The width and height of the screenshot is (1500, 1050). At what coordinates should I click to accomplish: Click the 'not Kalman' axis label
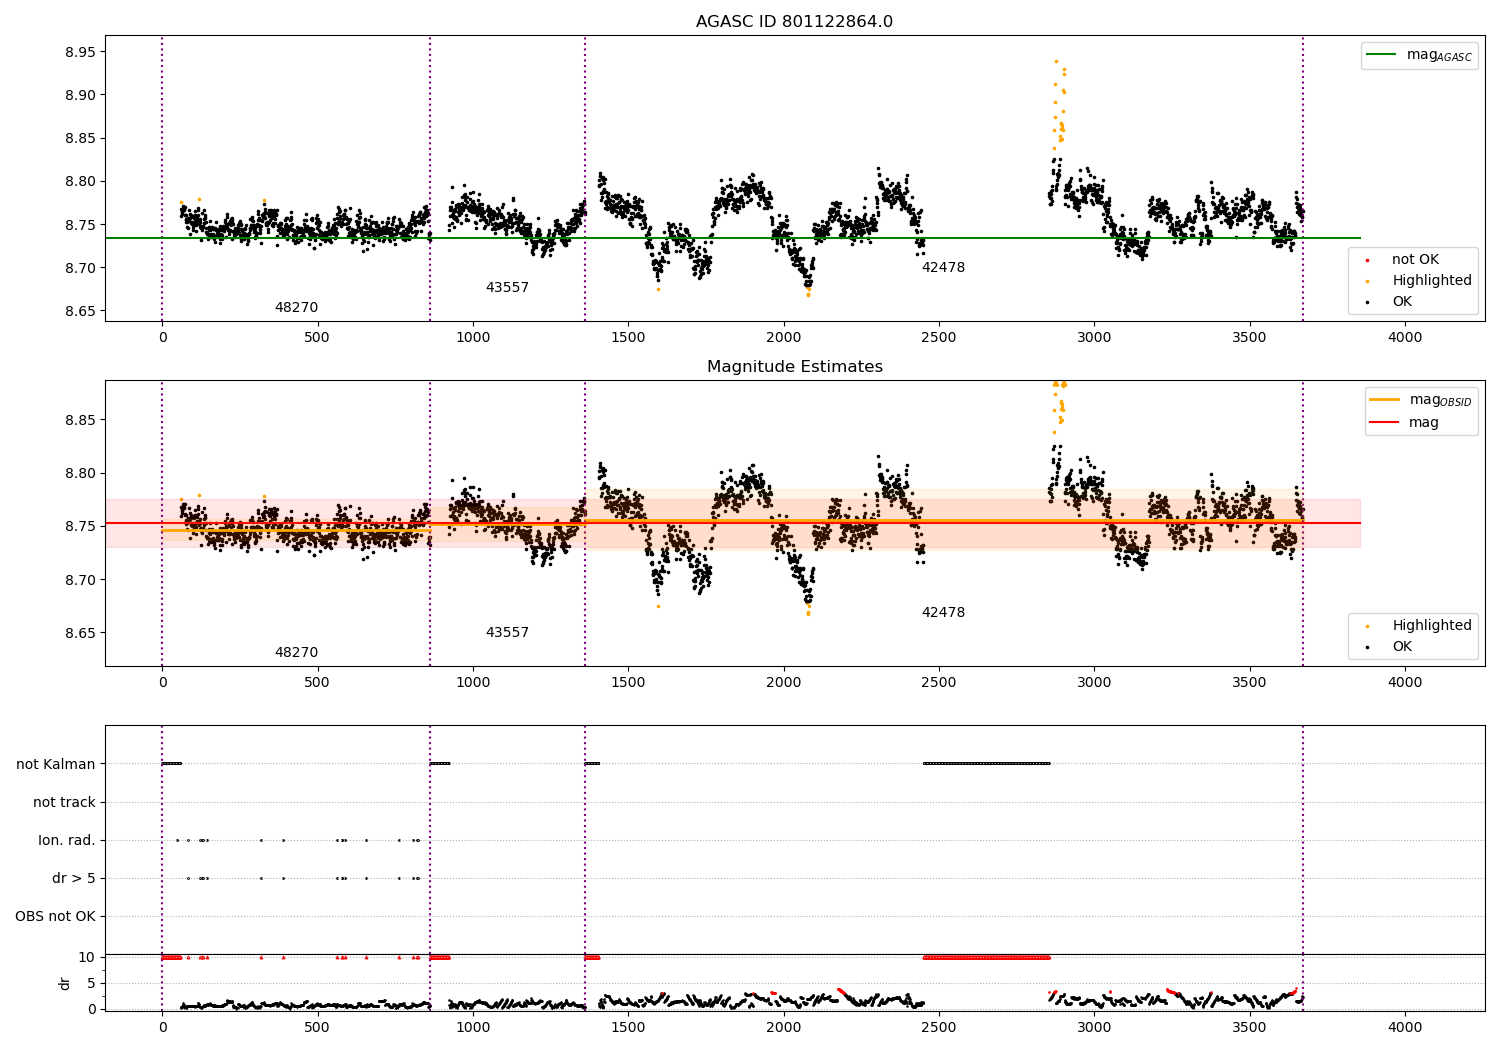pyautogui.click(x=56, y=764)
